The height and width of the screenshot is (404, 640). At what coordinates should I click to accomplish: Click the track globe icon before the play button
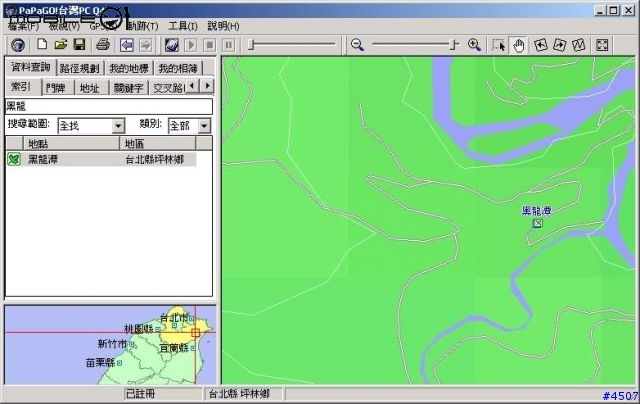pyautogui.click(x=171, y=45)
